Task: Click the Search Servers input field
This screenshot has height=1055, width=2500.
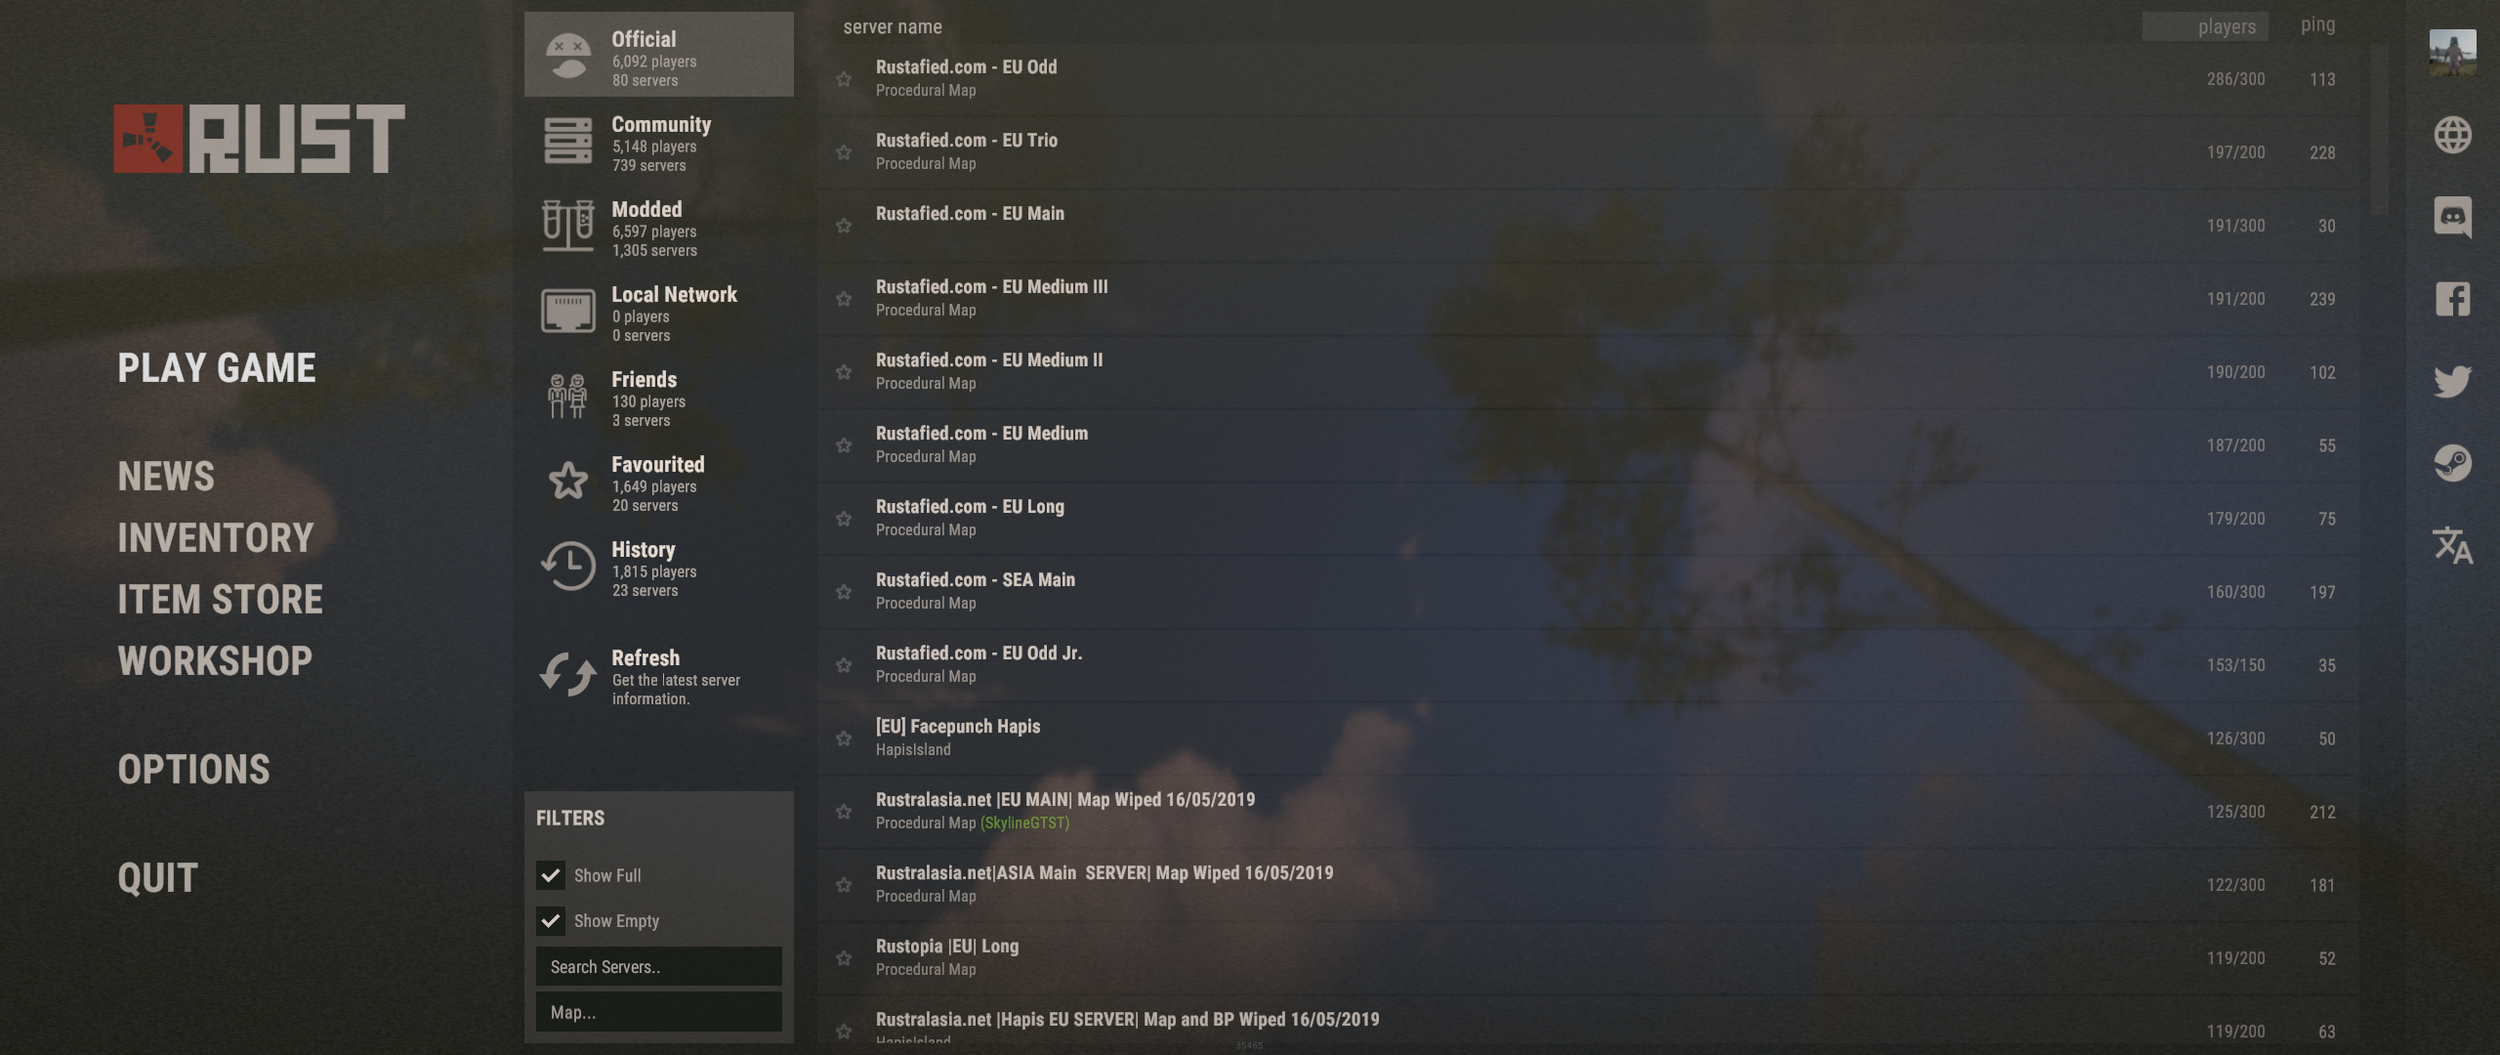Action: [x=658, y=966]
